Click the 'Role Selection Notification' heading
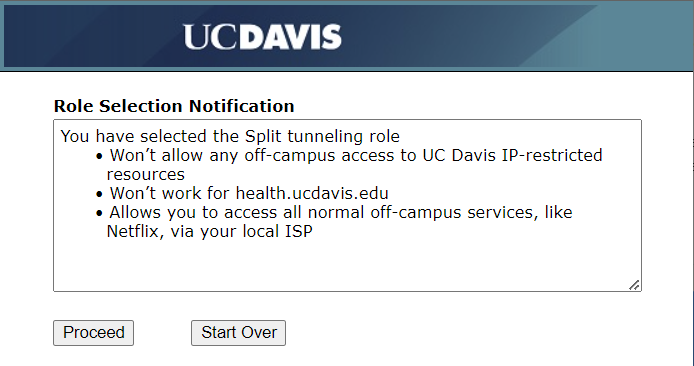694x366 pixels. point(174,106)
